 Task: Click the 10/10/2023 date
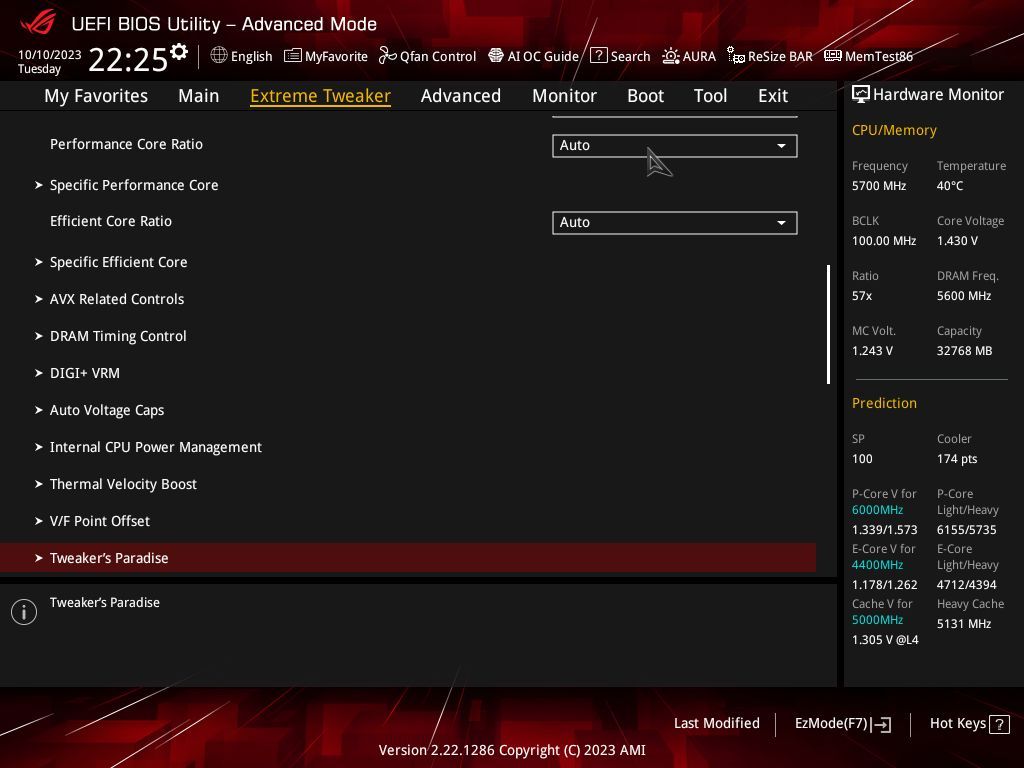coord(50,55)
